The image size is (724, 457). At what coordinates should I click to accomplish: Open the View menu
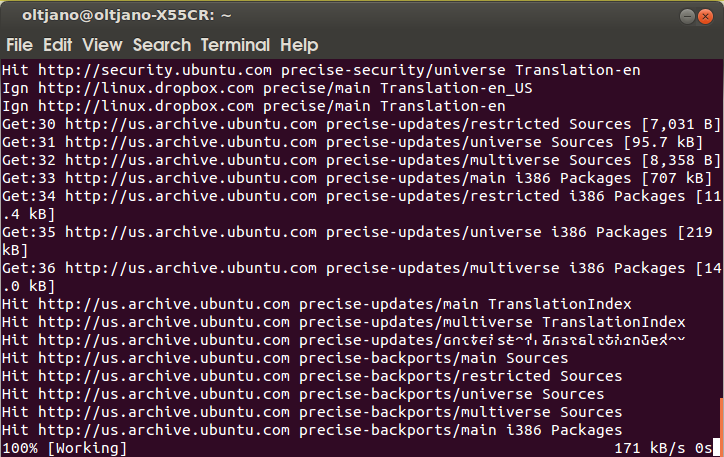tap(102, 45)
